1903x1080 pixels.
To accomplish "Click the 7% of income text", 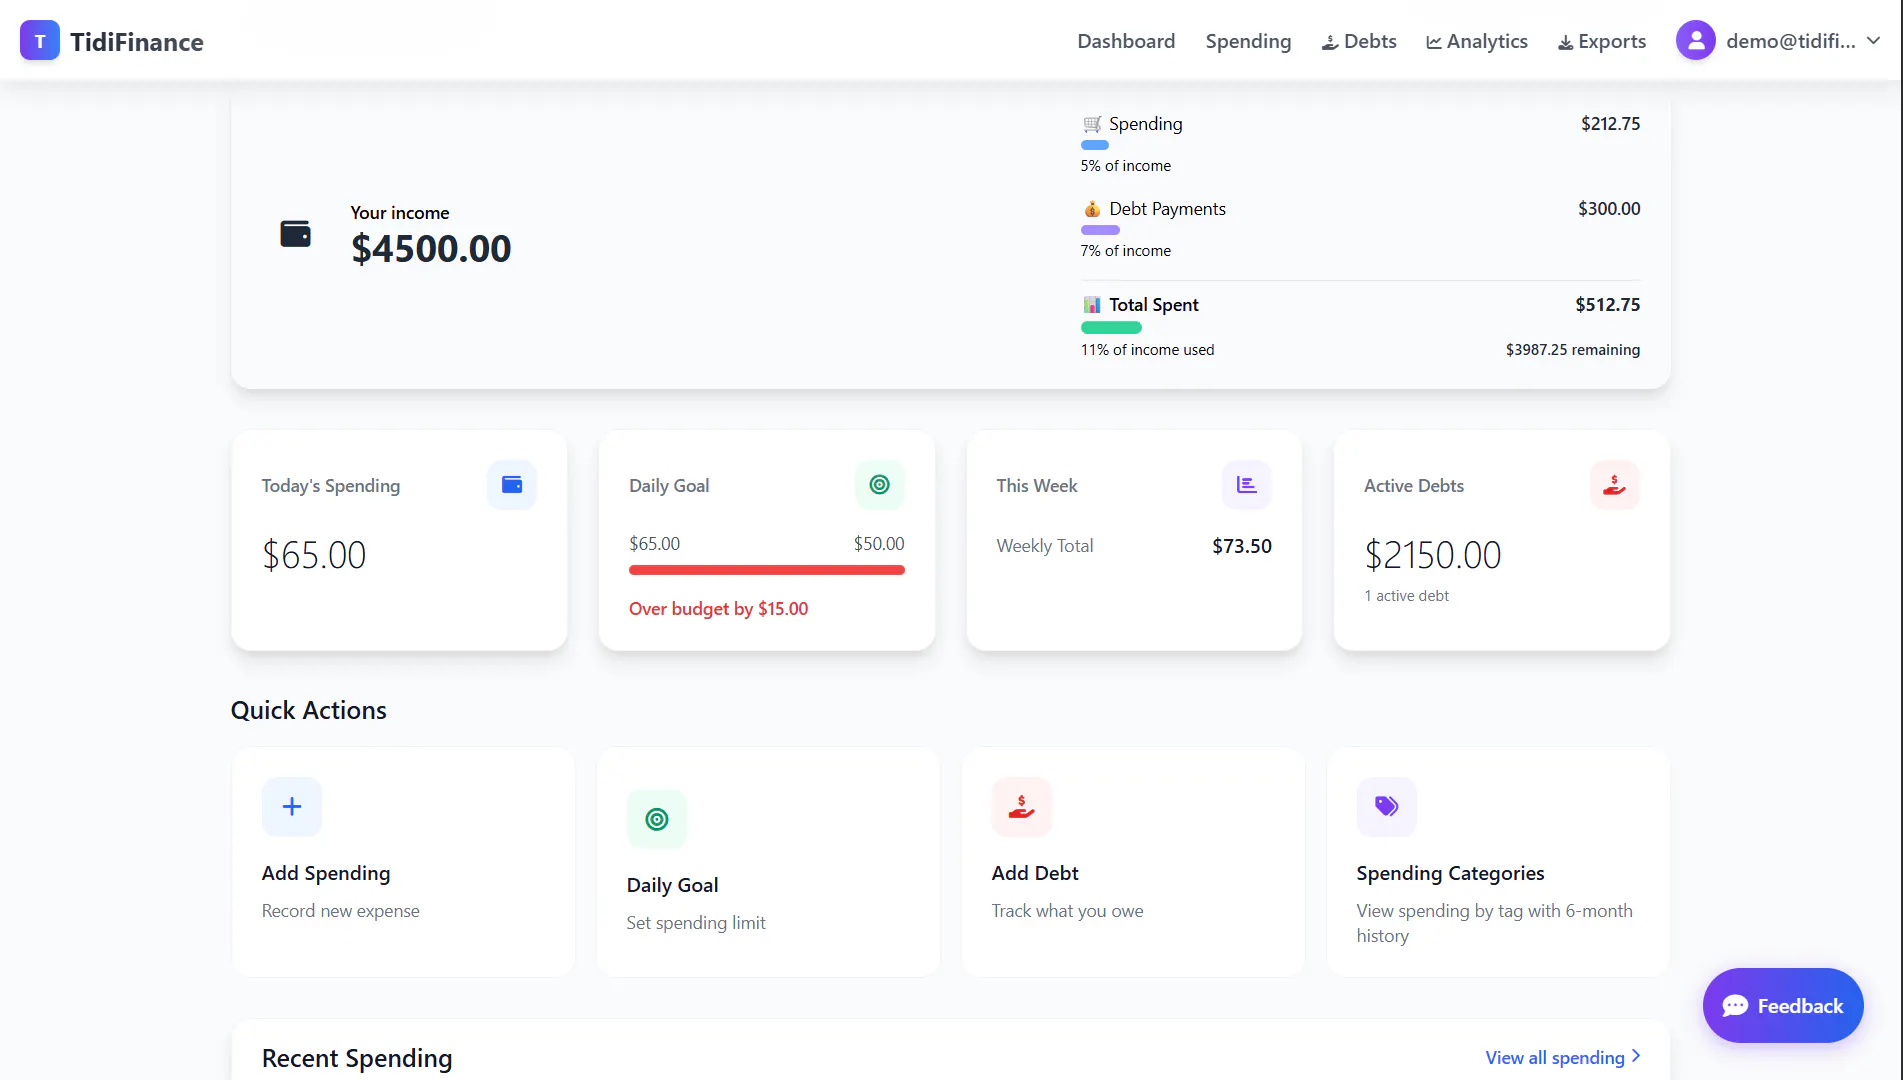I will [x=1125, y=251].
